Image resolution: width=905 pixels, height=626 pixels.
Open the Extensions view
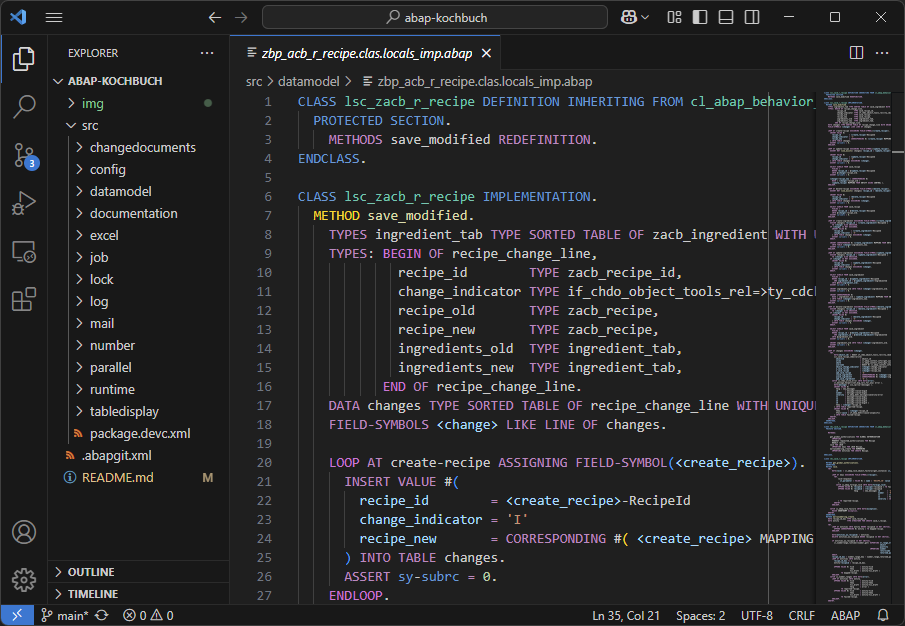tap(24, 299)
